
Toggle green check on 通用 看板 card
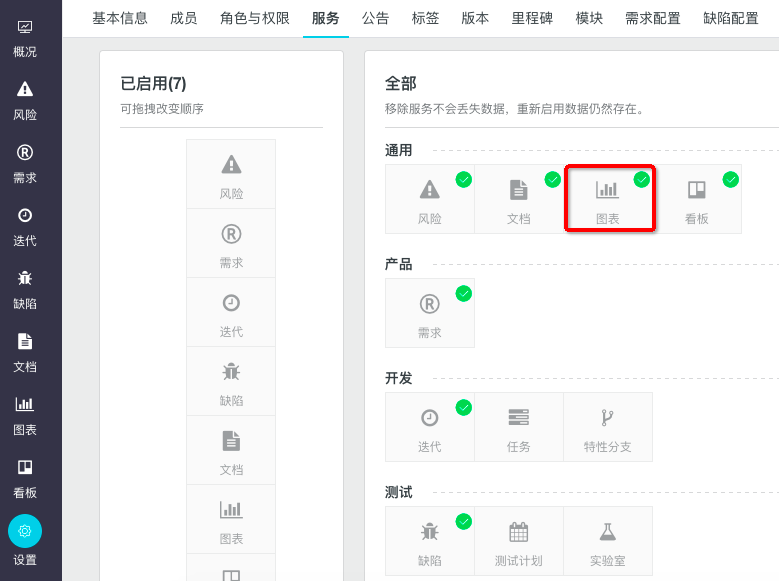730,179
